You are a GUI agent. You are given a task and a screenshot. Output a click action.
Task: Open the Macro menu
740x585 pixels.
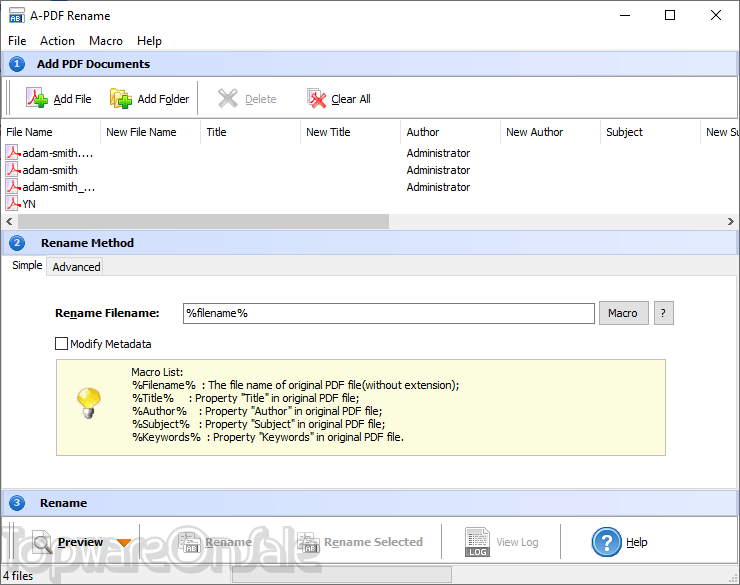106,41
